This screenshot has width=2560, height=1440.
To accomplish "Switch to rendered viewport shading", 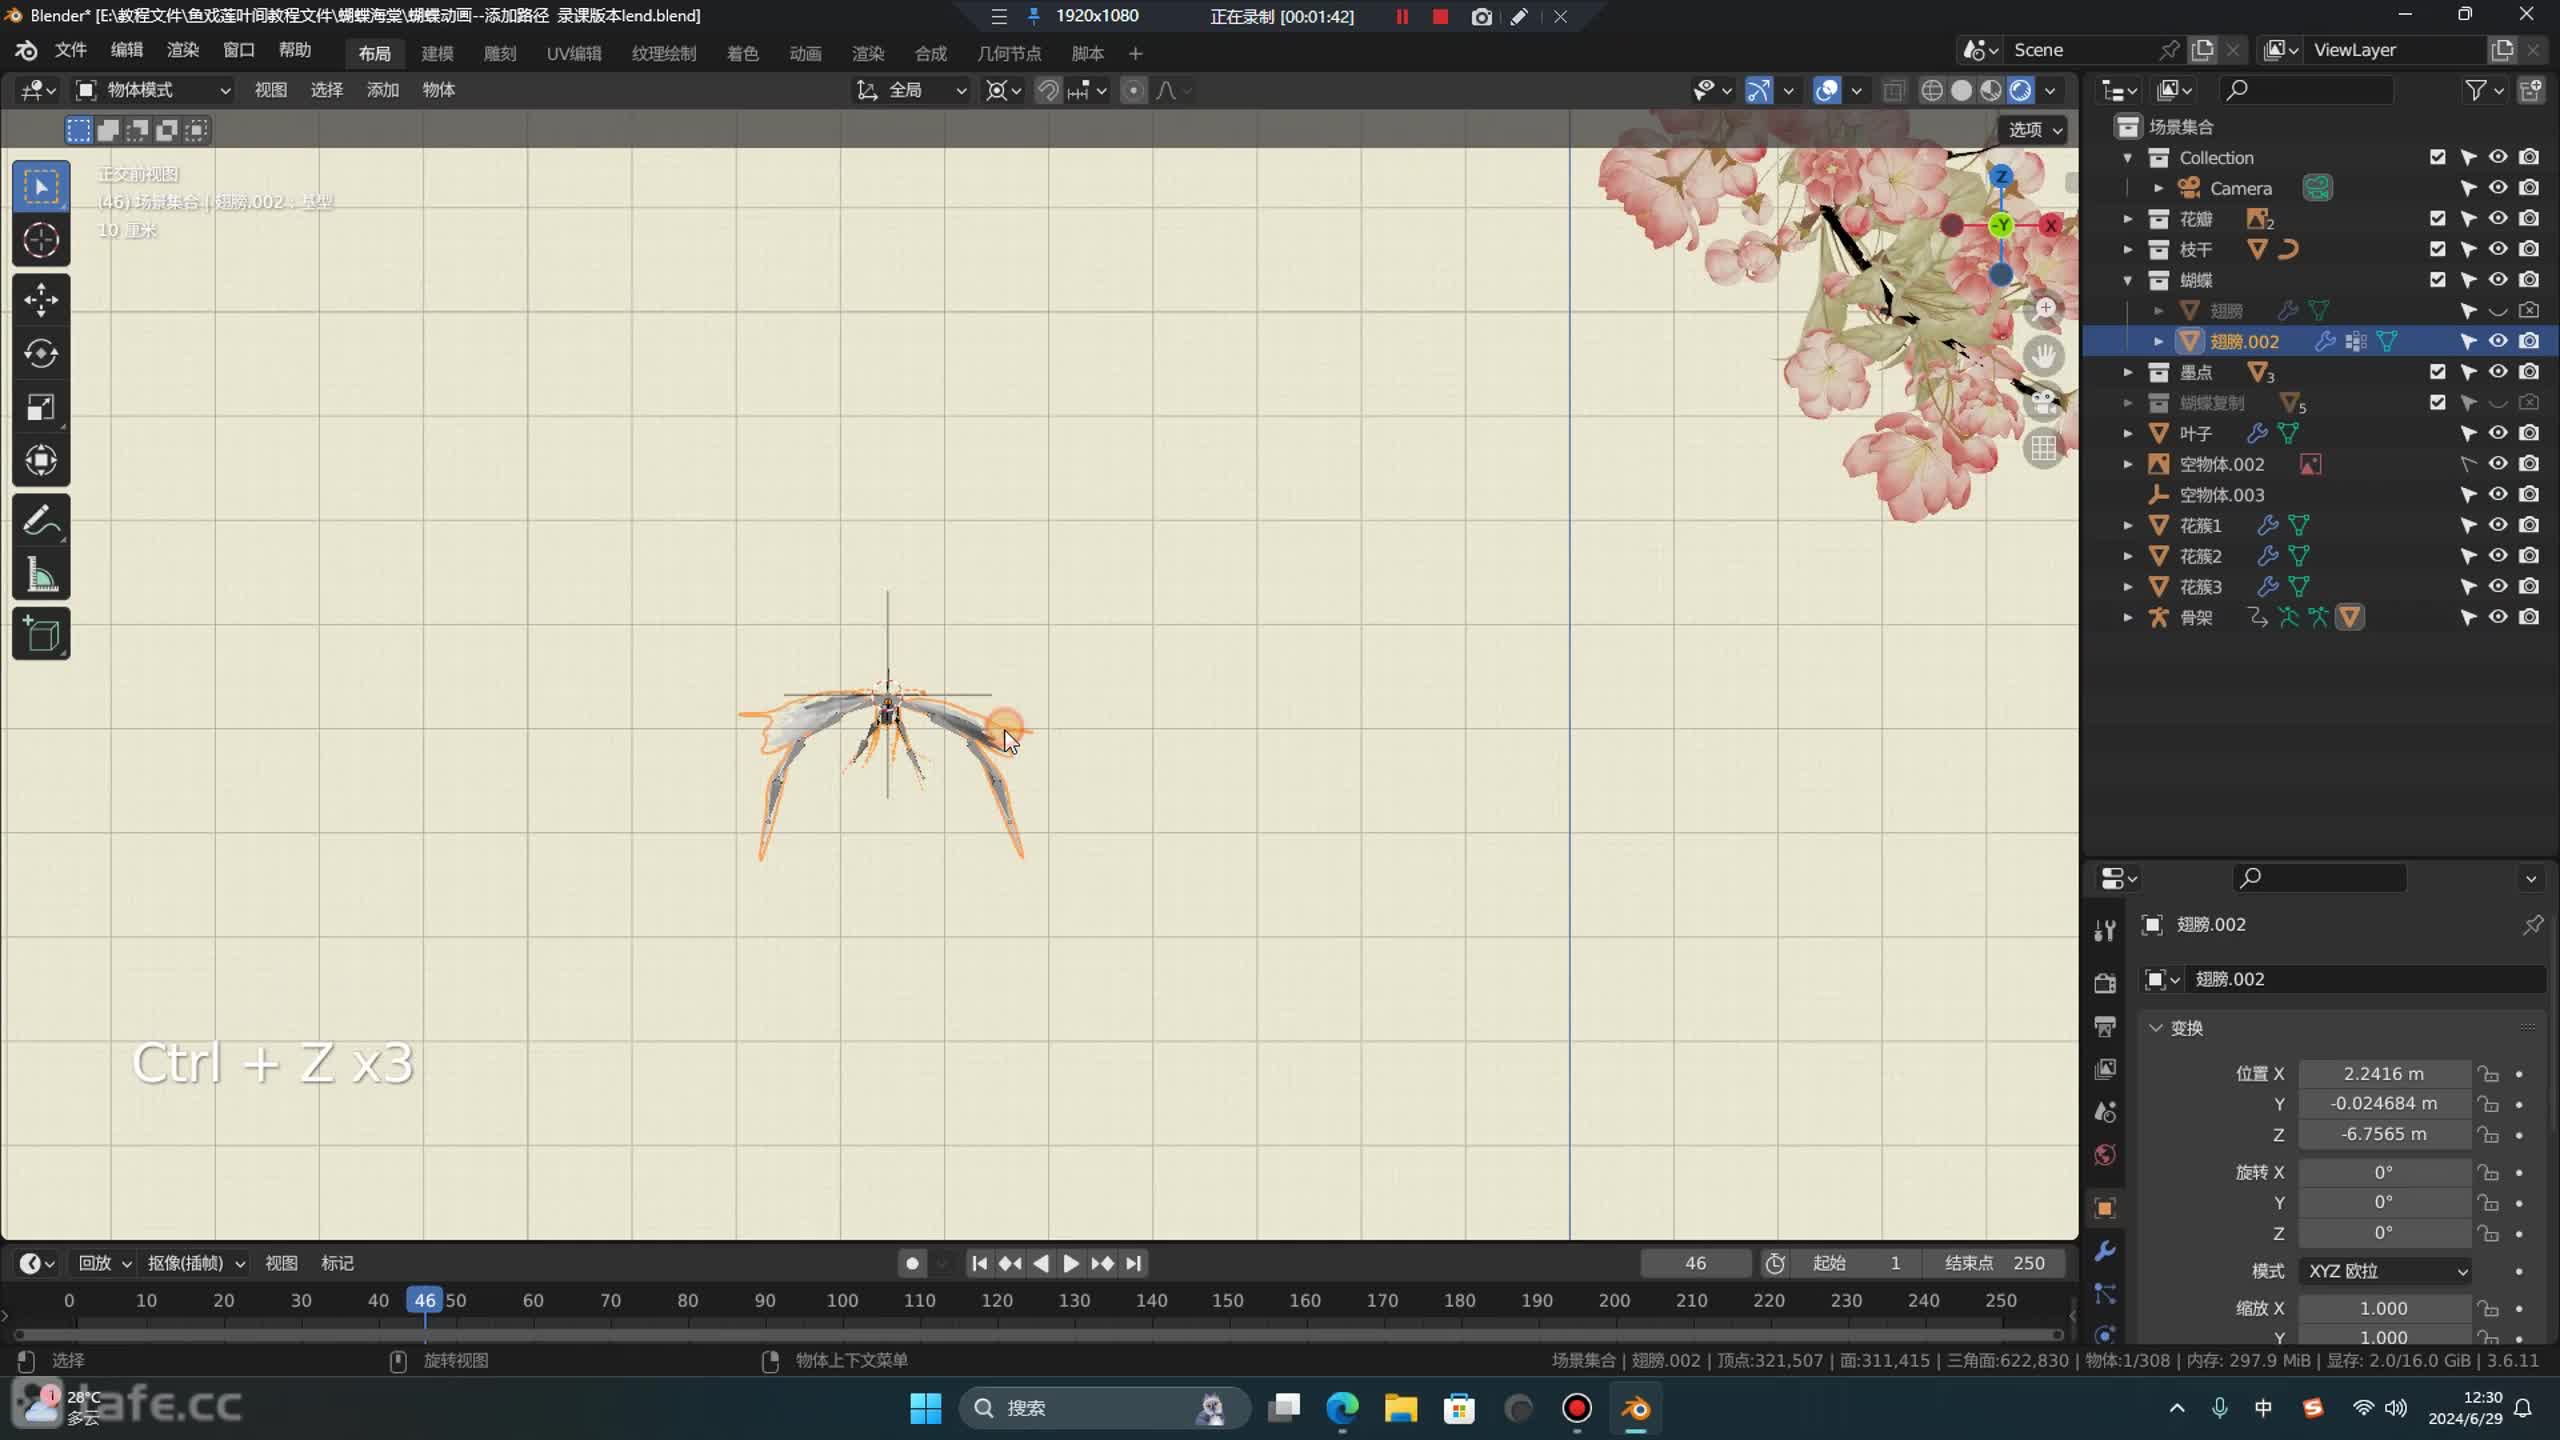I will (x=2020, y=91).
